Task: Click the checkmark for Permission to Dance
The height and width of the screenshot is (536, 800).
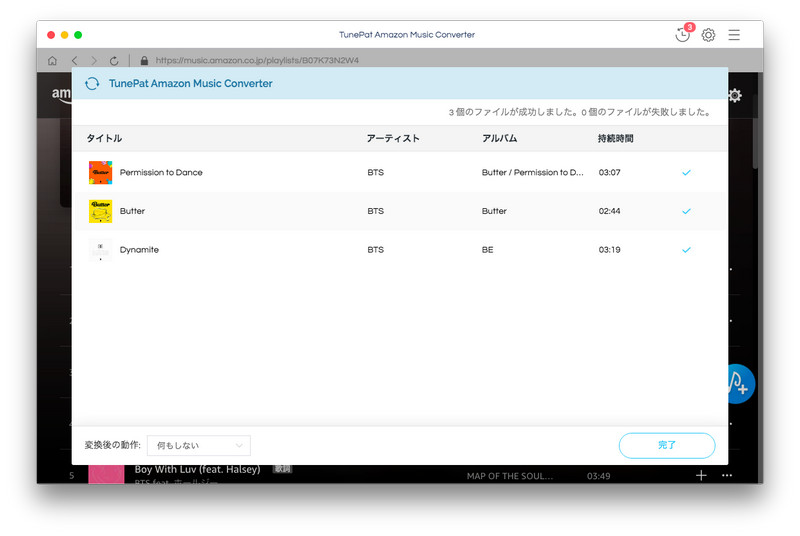Action: click(686, 172)
